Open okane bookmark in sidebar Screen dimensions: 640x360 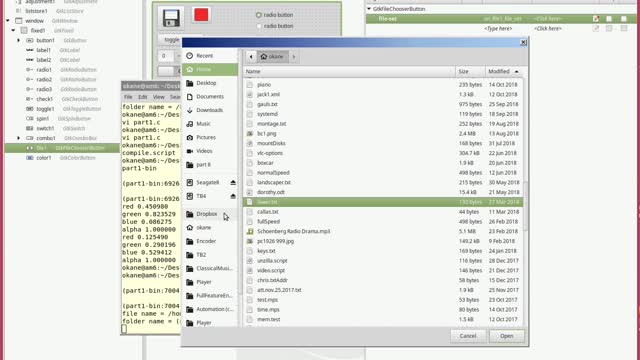point(209,227)
